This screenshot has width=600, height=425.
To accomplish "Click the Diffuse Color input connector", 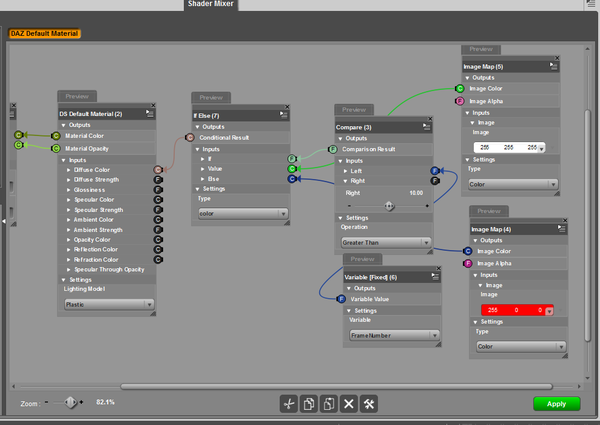I will [158, 169].
